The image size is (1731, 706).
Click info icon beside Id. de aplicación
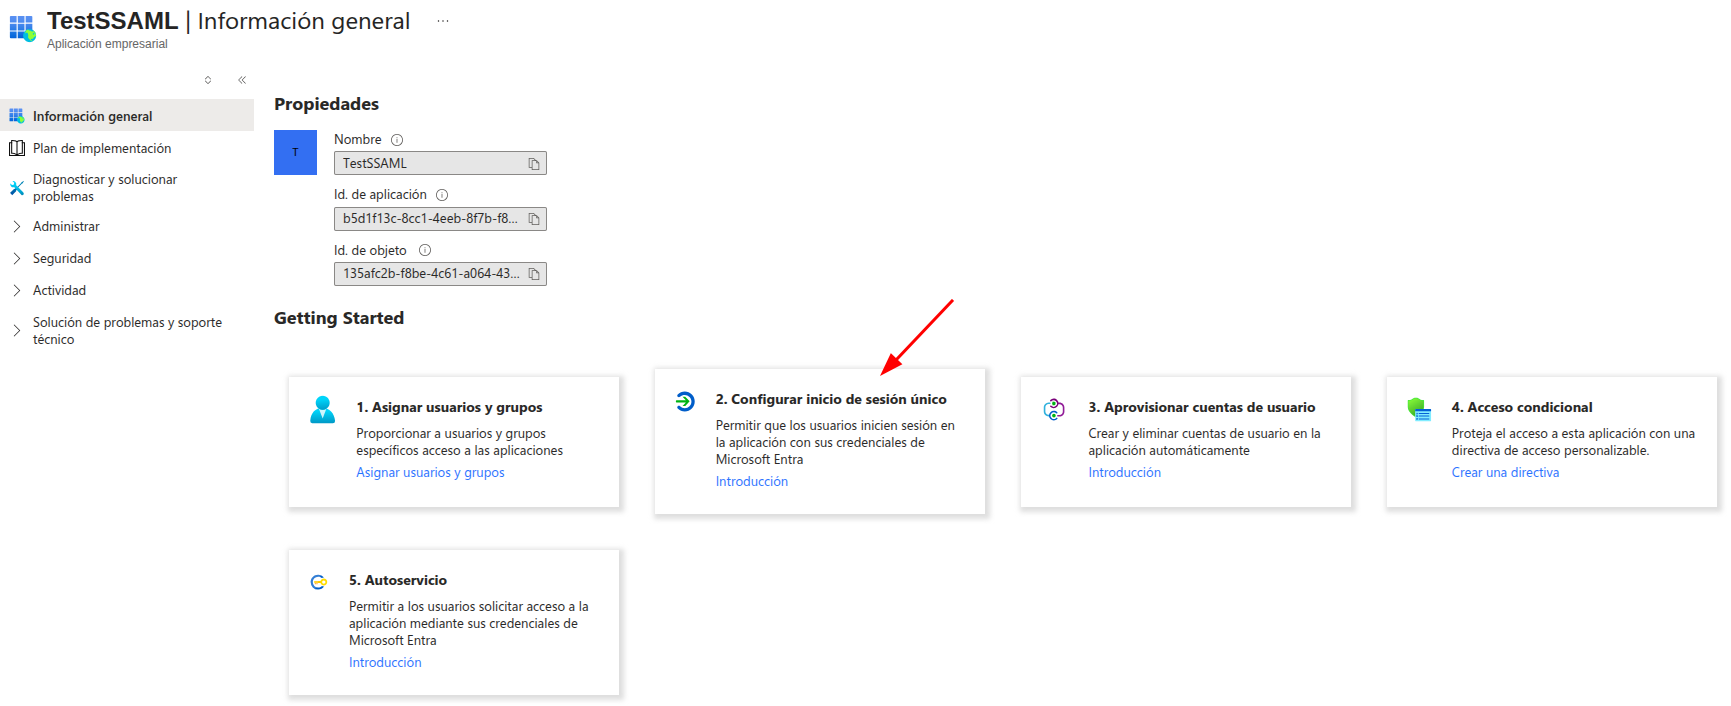point(442,195)
